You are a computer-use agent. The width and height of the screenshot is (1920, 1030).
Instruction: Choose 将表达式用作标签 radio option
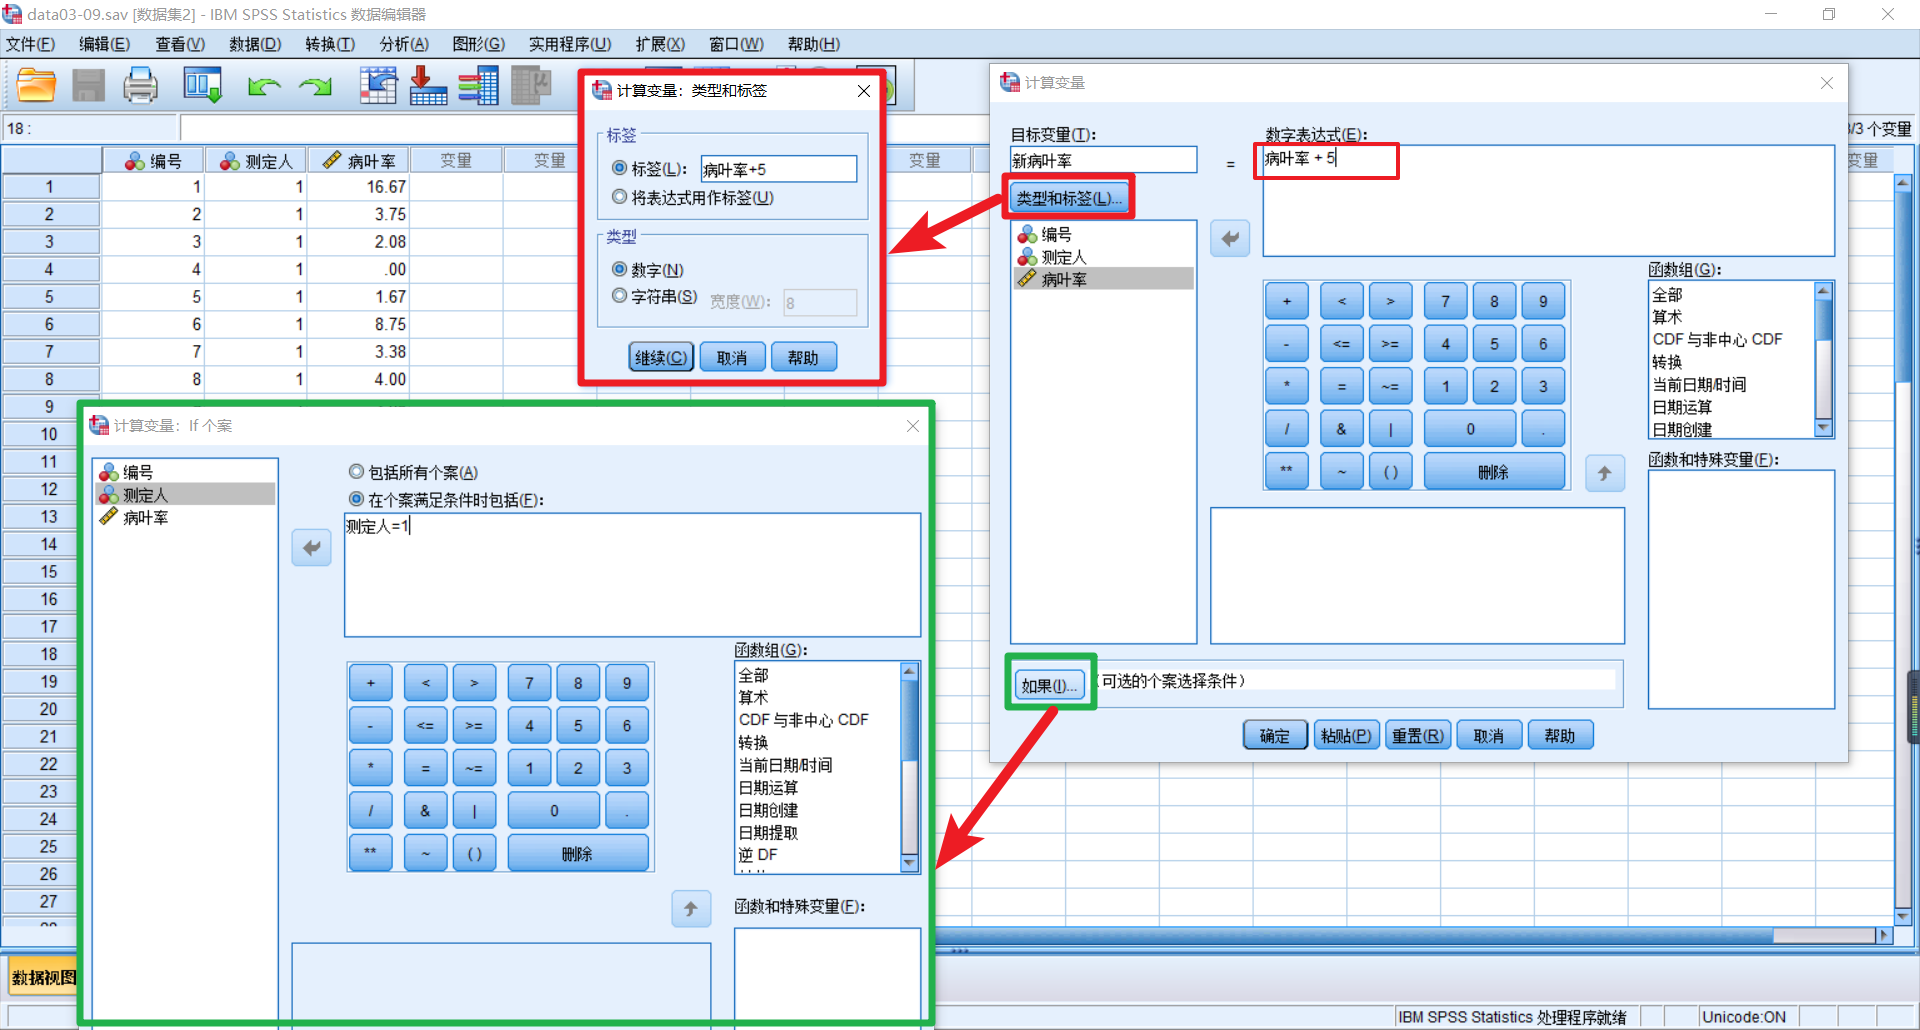tap(620, 197)
